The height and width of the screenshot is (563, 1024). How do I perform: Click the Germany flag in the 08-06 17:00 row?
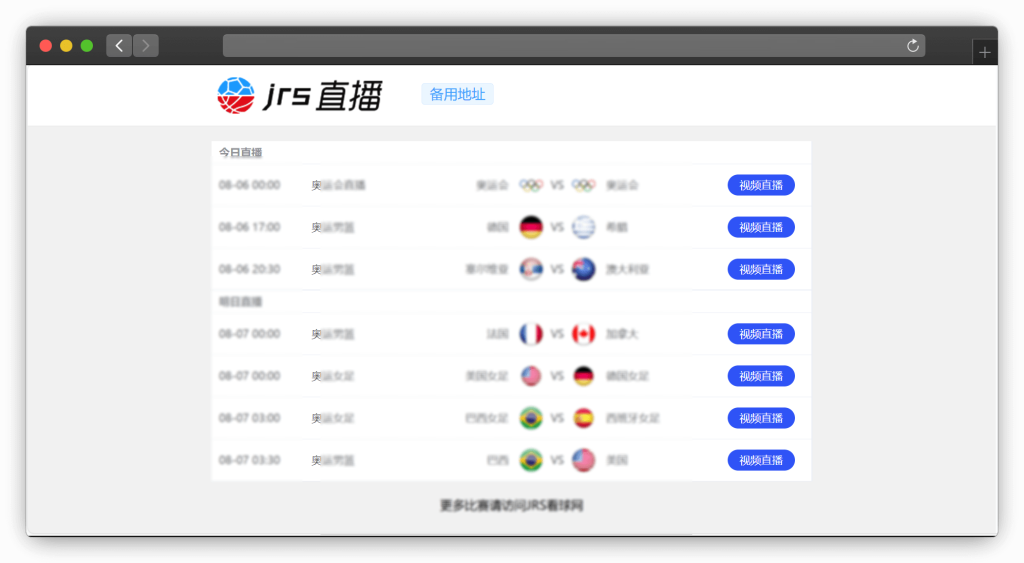coord(531,227)
